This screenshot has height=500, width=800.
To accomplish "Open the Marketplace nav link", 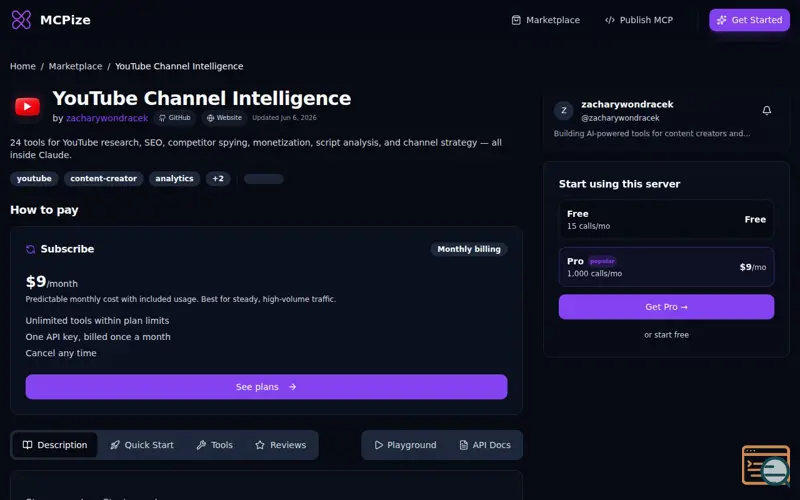I will point(545,20).
